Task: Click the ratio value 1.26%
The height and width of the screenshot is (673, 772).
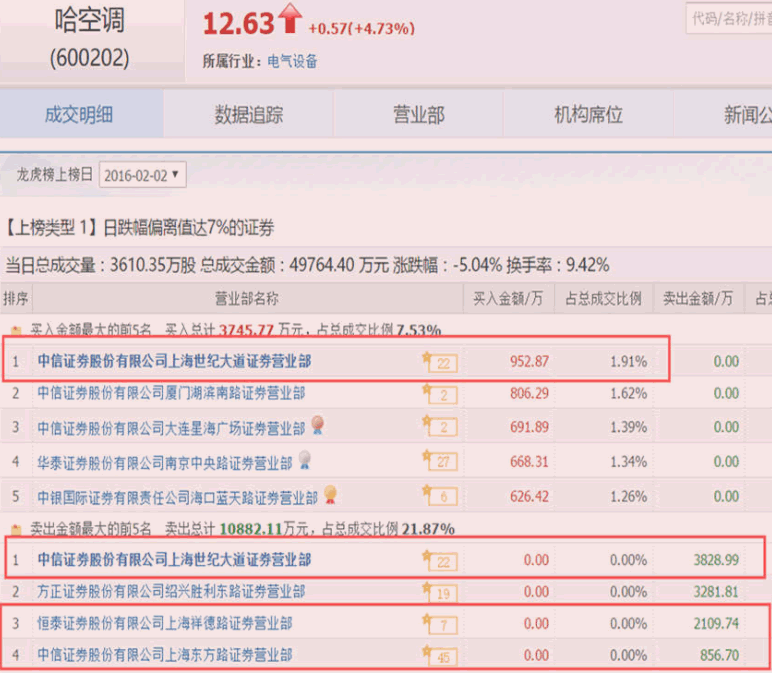Action: click(x=629, y=496)
